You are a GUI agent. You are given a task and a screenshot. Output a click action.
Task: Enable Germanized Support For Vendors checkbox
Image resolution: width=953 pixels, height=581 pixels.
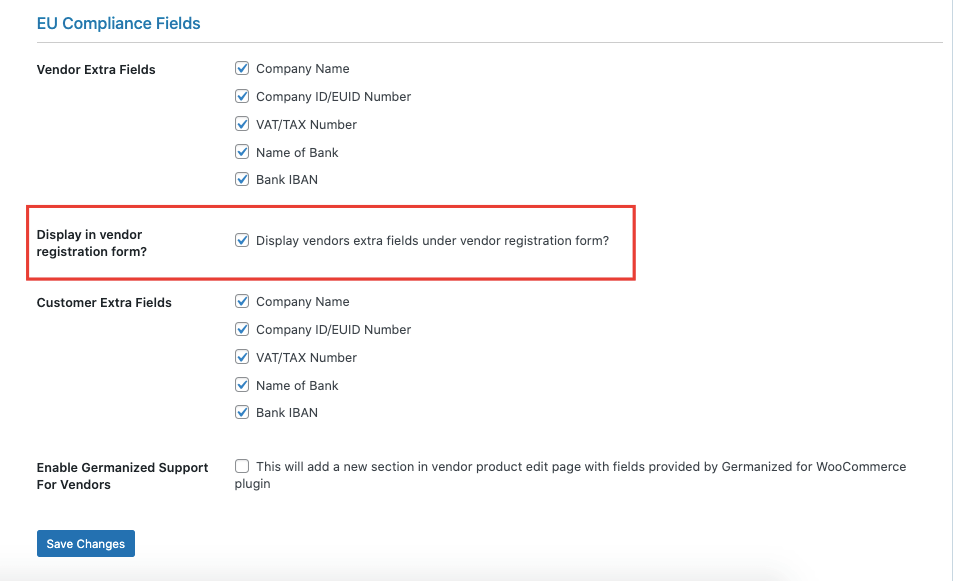point(242,466)
